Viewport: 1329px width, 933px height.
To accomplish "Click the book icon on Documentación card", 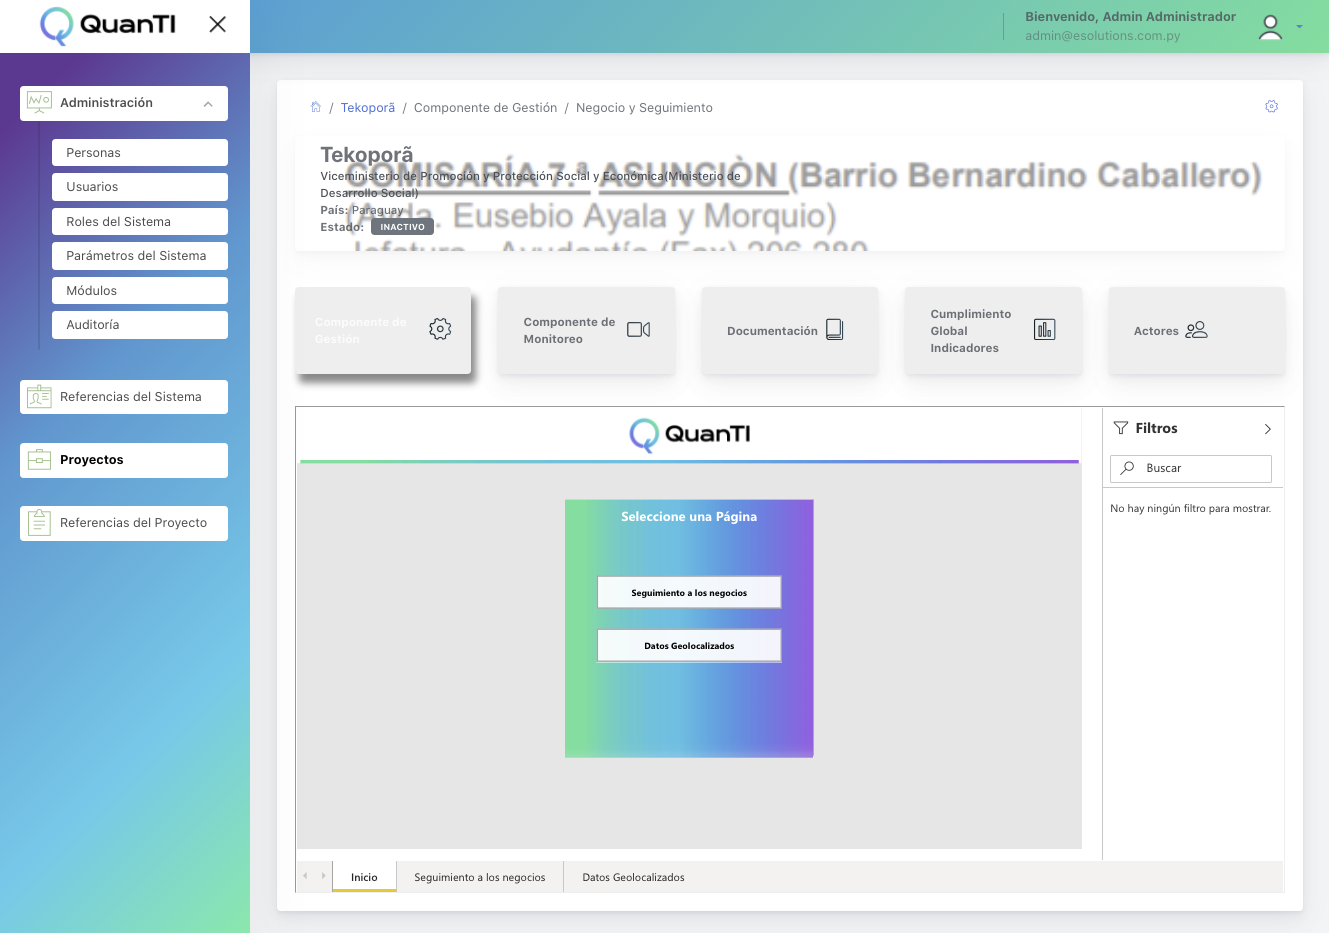I will pos(835,330).
